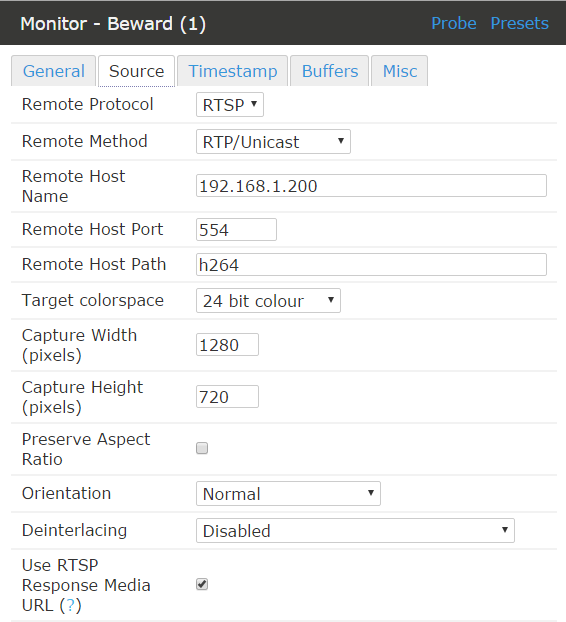Open the Target colorspace dropdown
Image resolution: width=566 pixels, height=622 pixels.
(268, 301)
